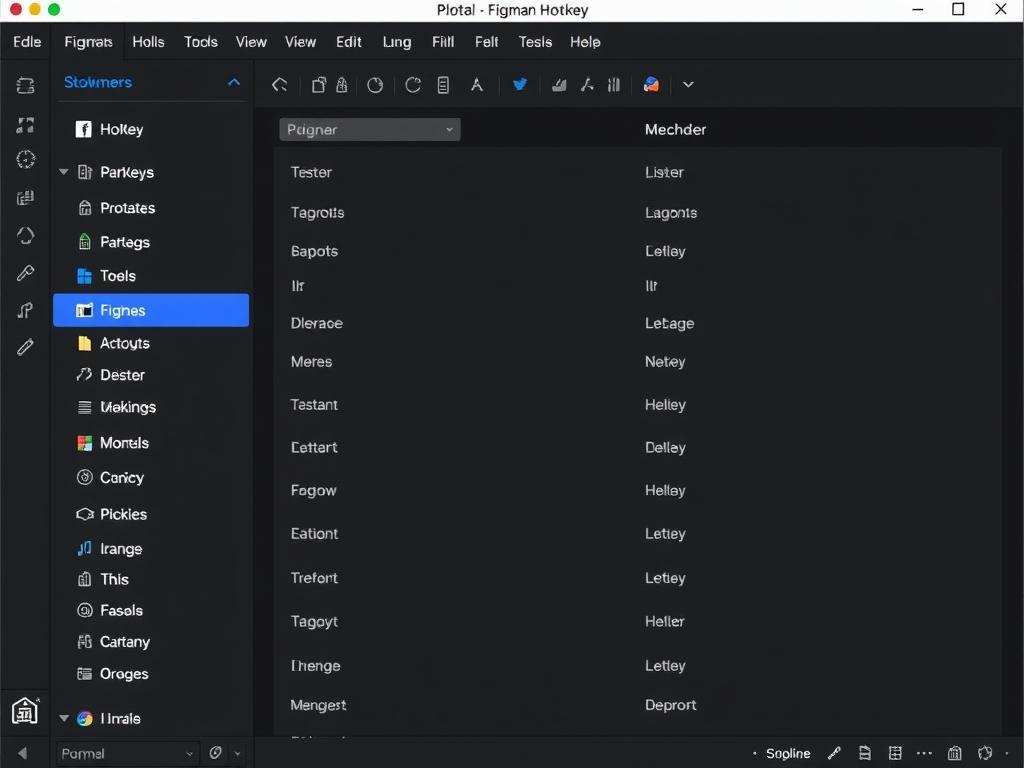This screenshot has width=1024, height=768.
Task: Open the Tesls menu
Action: click(535, 42)
